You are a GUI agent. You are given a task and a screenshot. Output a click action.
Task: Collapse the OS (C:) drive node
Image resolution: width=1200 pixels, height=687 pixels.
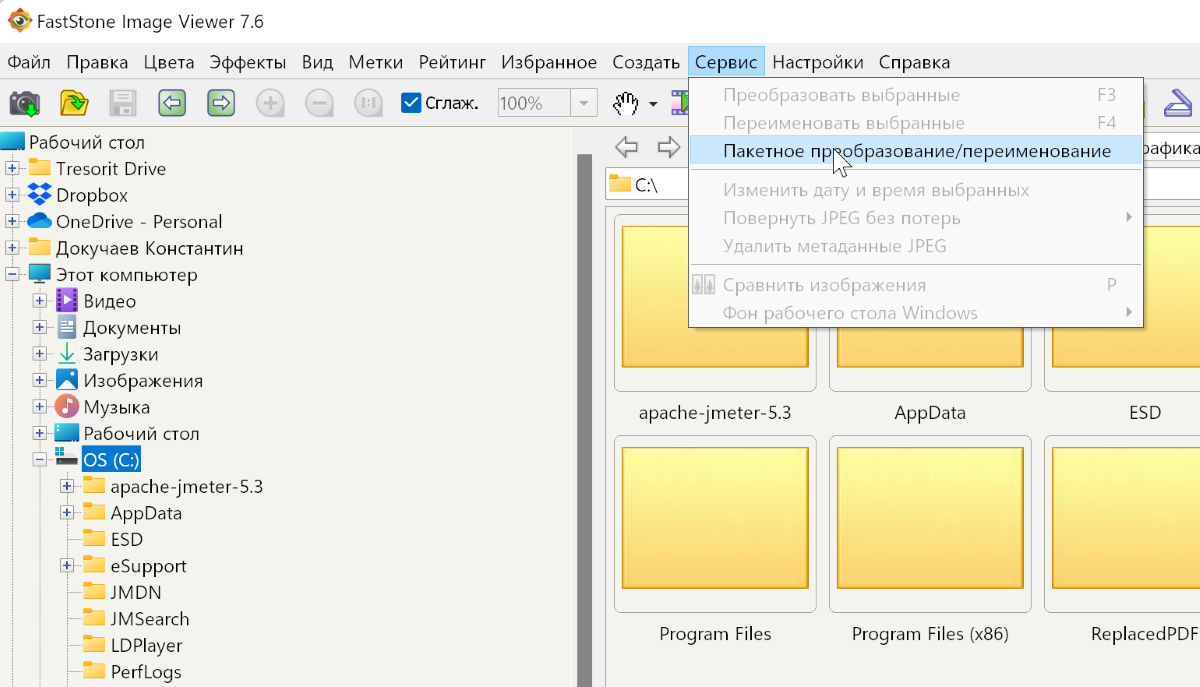pyautogui.click(x=40, y=460)
